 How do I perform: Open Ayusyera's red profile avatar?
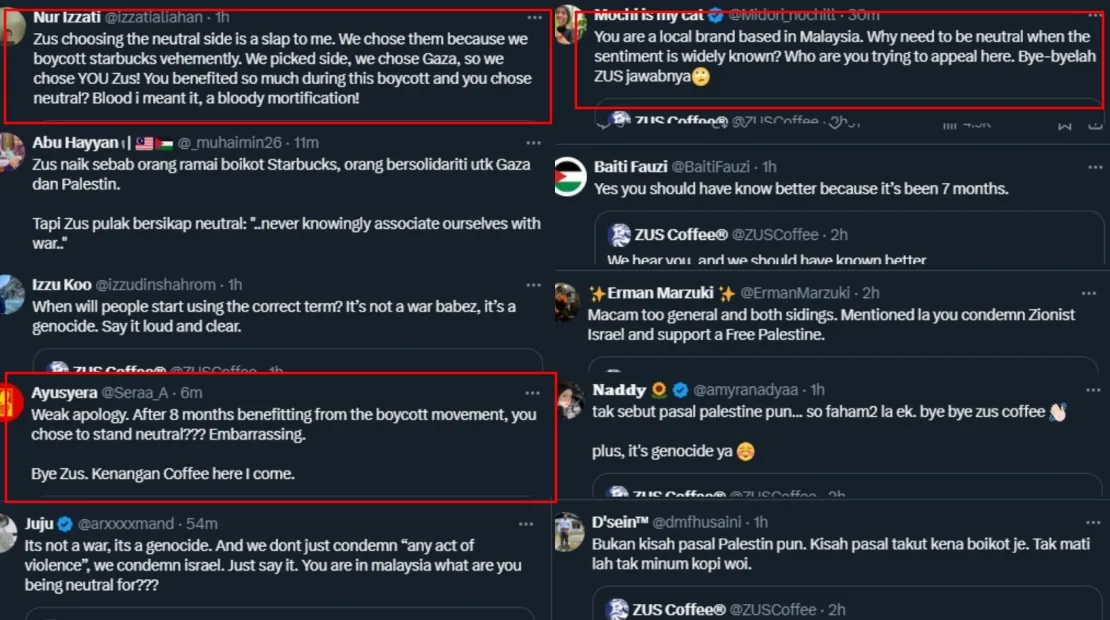point(10,402)
